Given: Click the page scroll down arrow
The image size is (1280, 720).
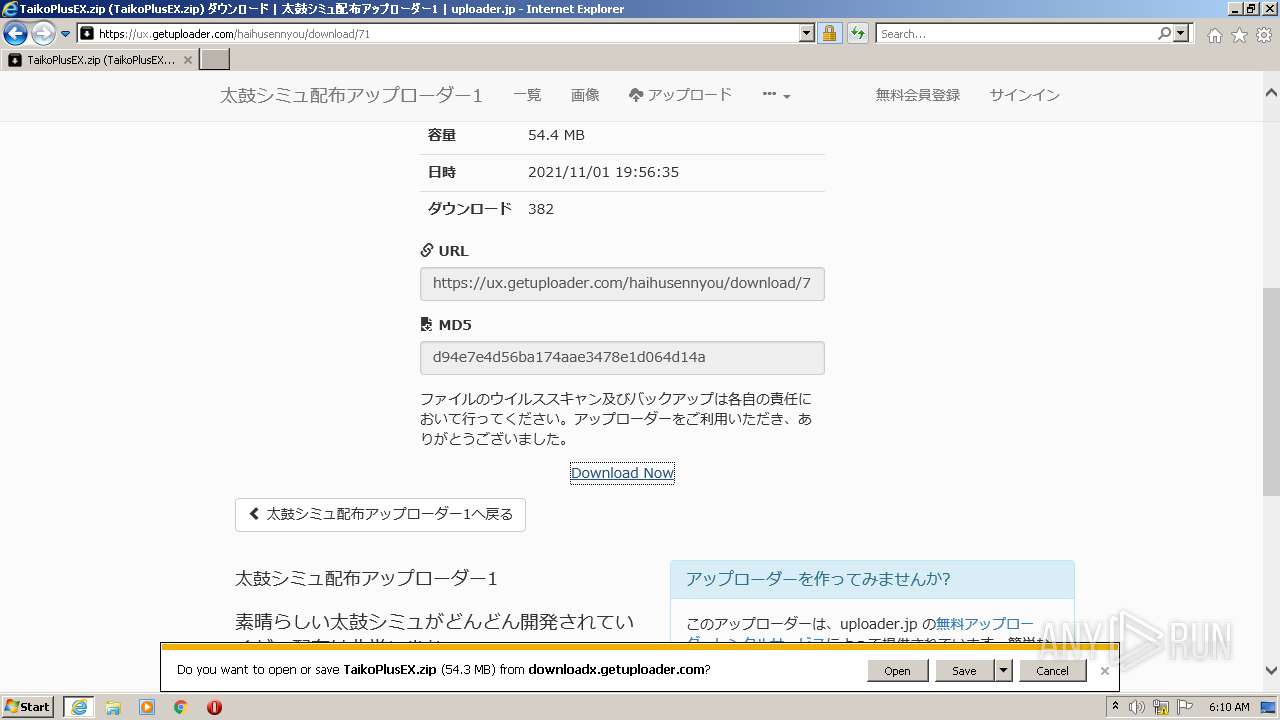Looking at the screenshot, I should (x=1271, y=671).
